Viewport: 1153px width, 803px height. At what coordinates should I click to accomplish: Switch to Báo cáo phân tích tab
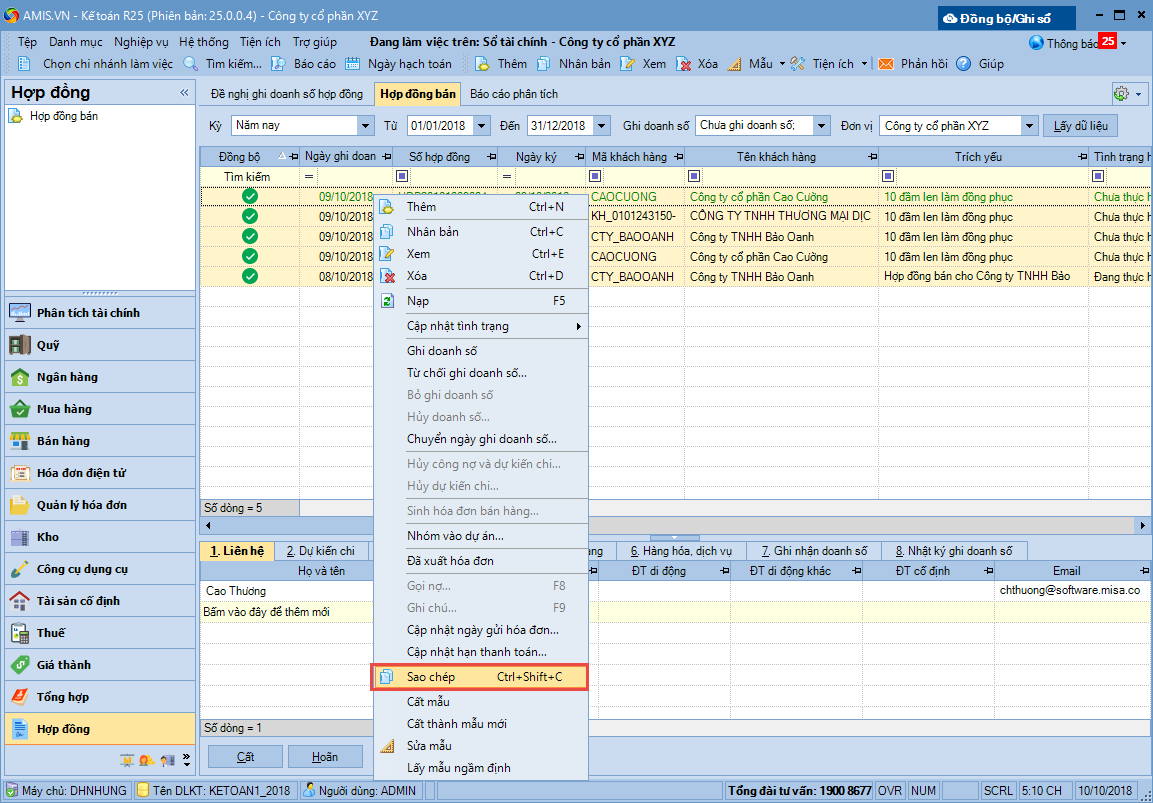click(x=514, y=94)
